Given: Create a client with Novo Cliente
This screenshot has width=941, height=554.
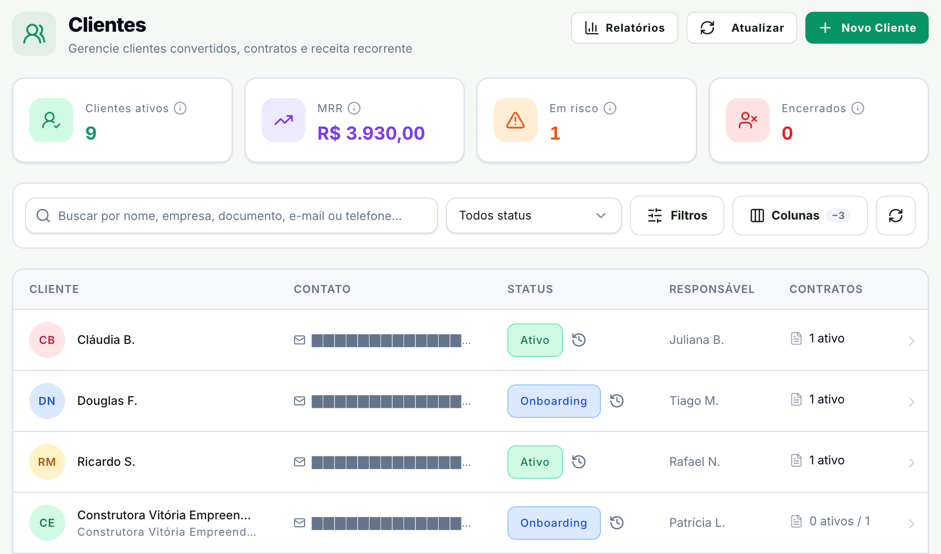Looking at the screenshot, I should pos(867,28).
